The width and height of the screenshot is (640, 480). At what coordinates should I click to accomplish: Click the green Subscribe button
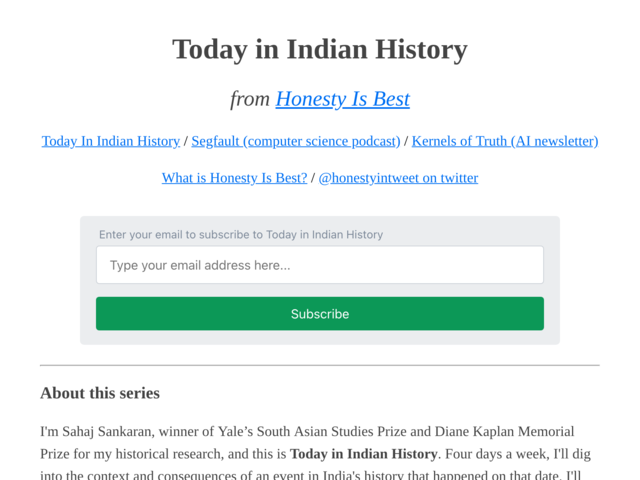pyautogui.click(x=320, y=313)
